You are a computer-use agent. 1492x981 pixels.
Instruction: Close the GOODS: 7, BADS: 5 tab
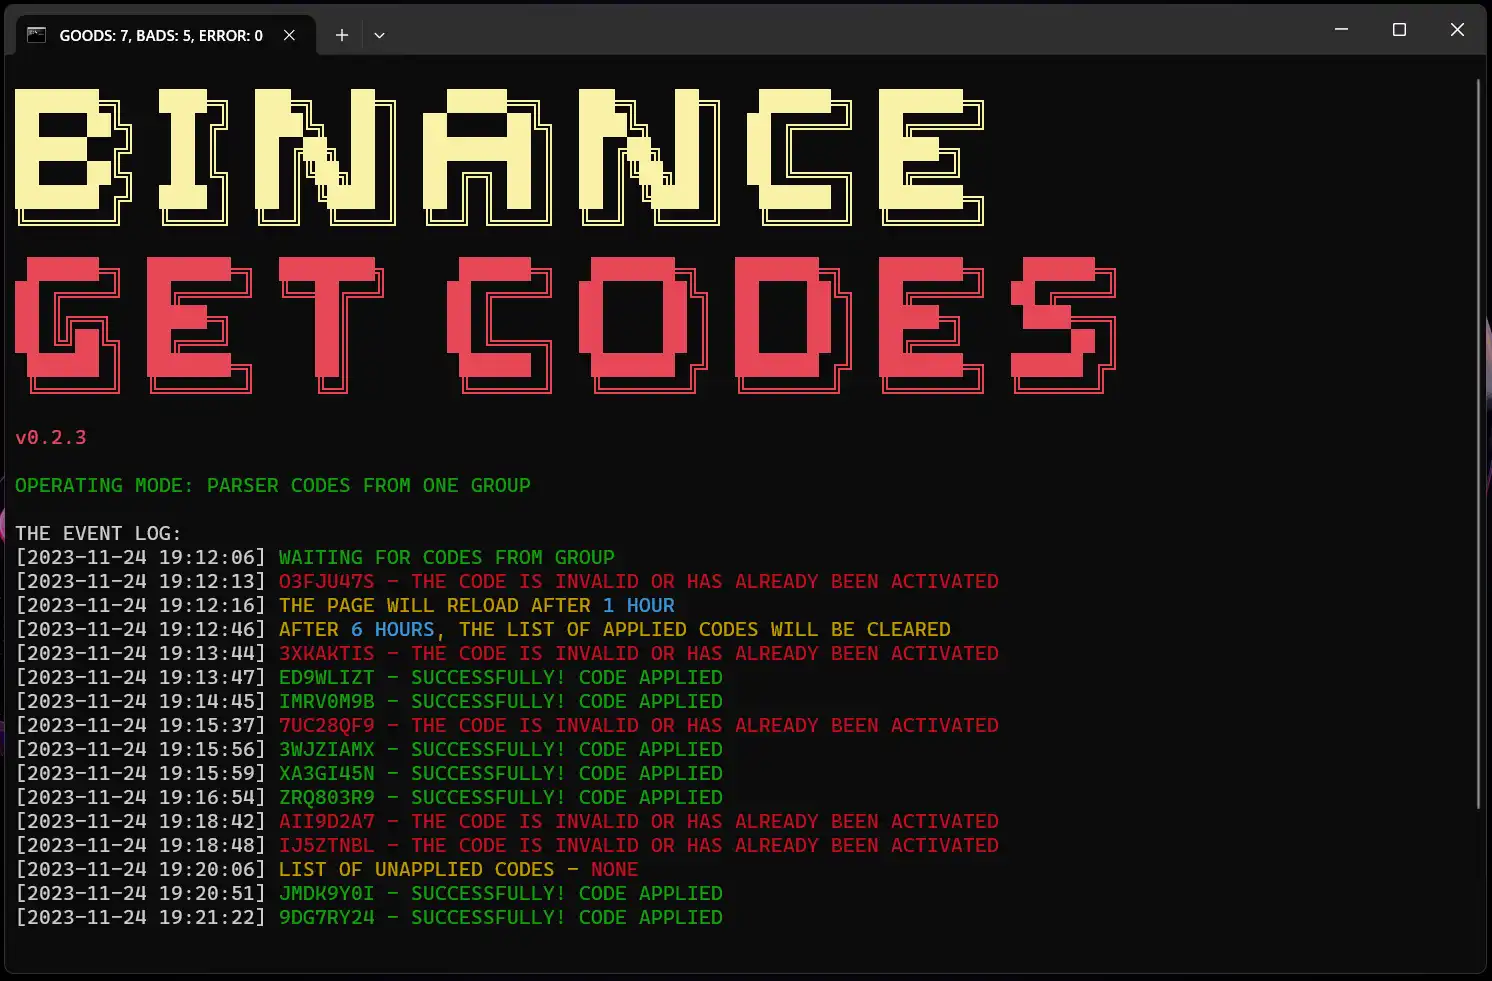click(289, 35)
